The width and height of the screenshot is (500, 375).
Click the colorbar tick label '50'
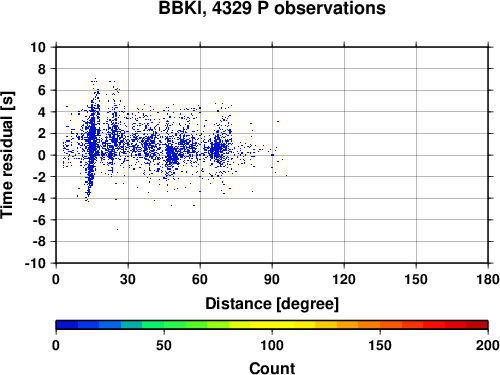pos(164,345)
